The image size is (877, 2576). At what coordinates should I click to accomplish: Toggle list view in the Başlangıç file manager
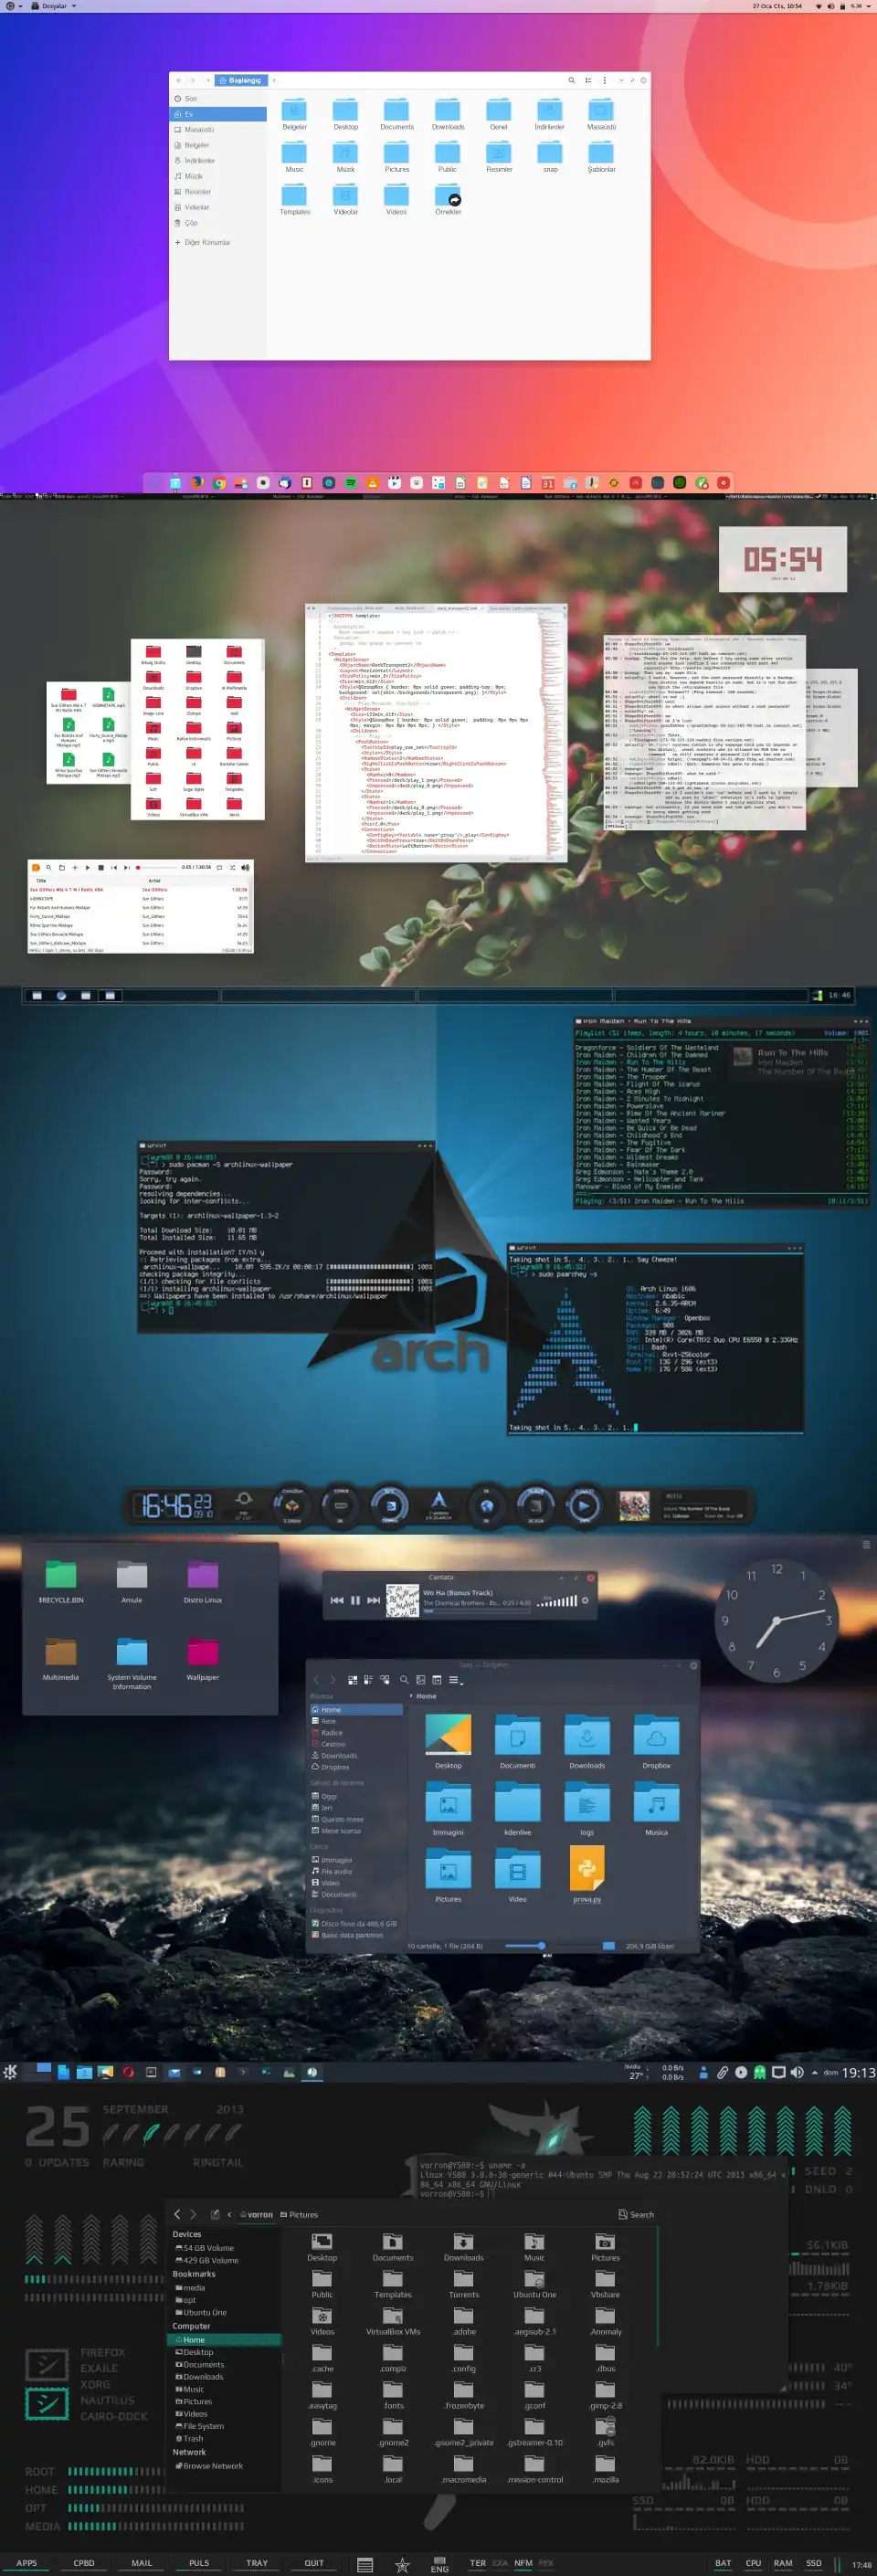click(x=588, y=80)
